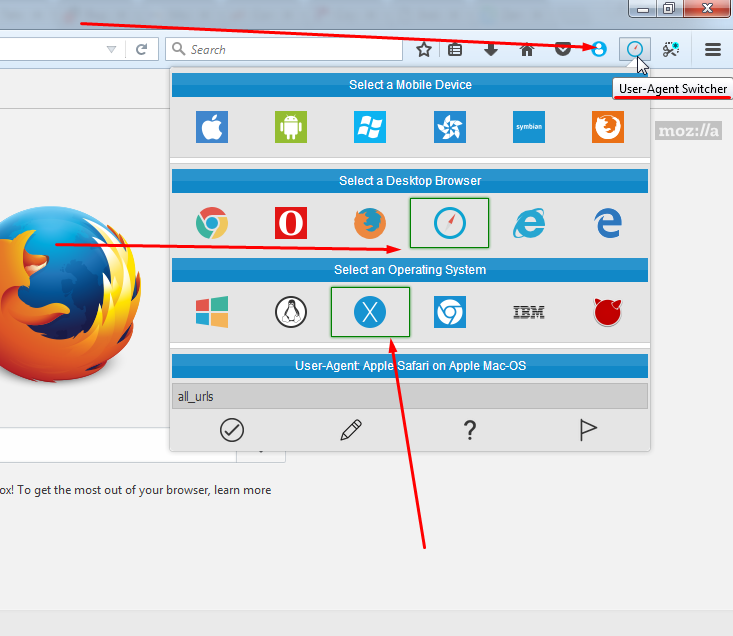Choose Chrome as desktop browser
The height and width of the screenshot is (636, 733).
[212, 223]
